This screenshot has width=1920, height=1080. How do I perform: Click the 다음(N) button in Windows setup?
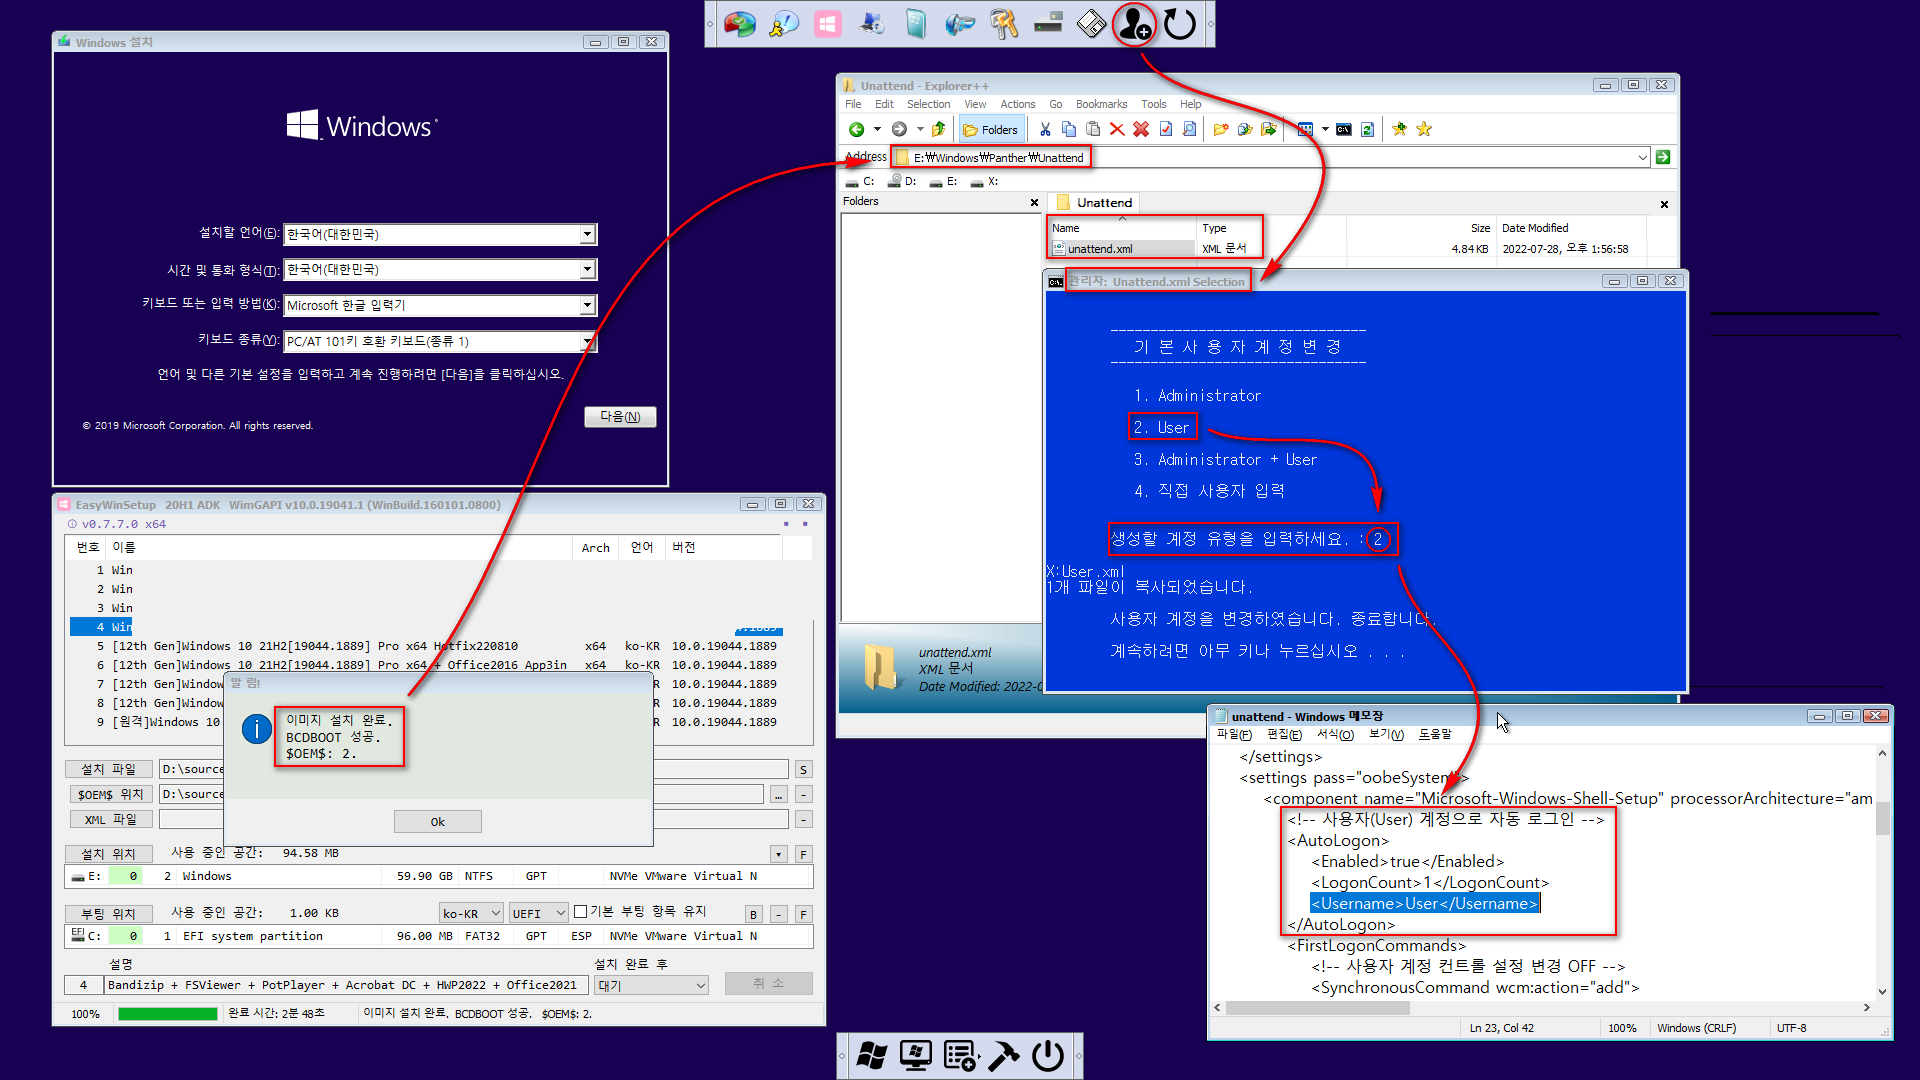coord(620,416)
